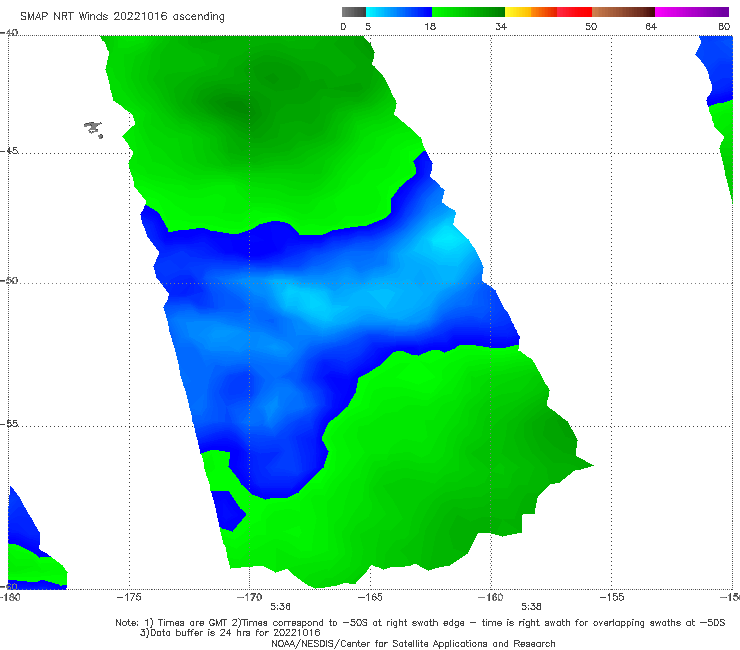740x650 pixels.
Task: Pick the yellow-to-red segment of the colorbar
Action: [548, 12]
